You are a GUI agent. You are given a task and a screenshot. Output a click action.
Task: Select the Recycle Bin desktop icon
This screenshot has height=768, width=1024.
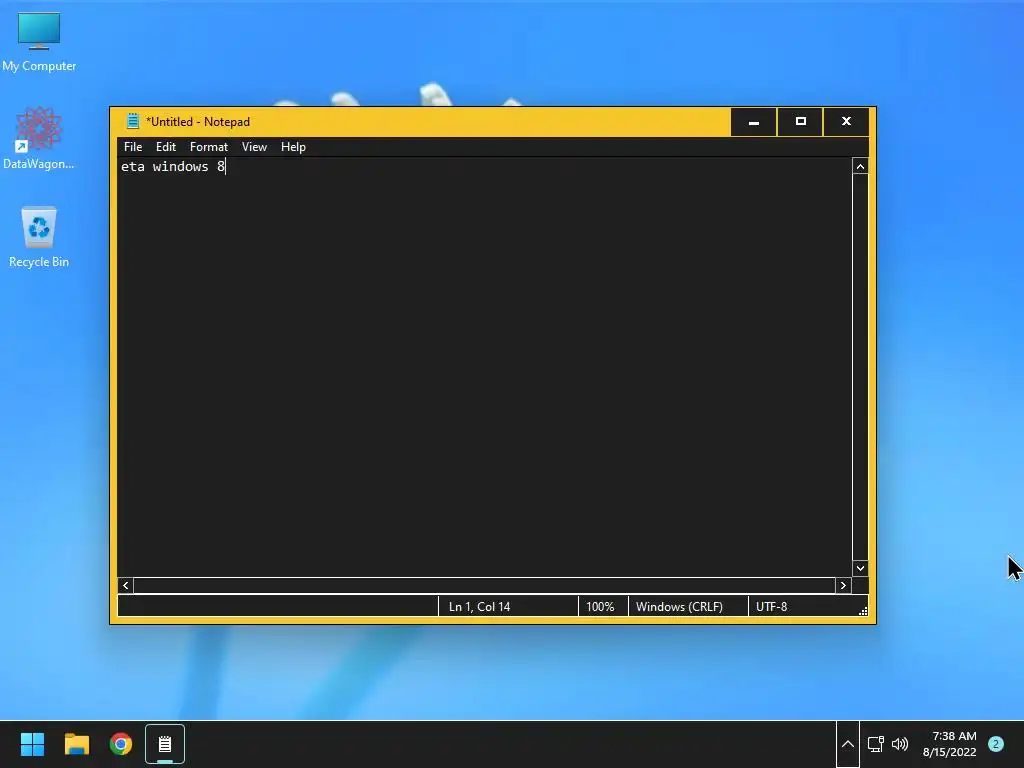(39, 236)
